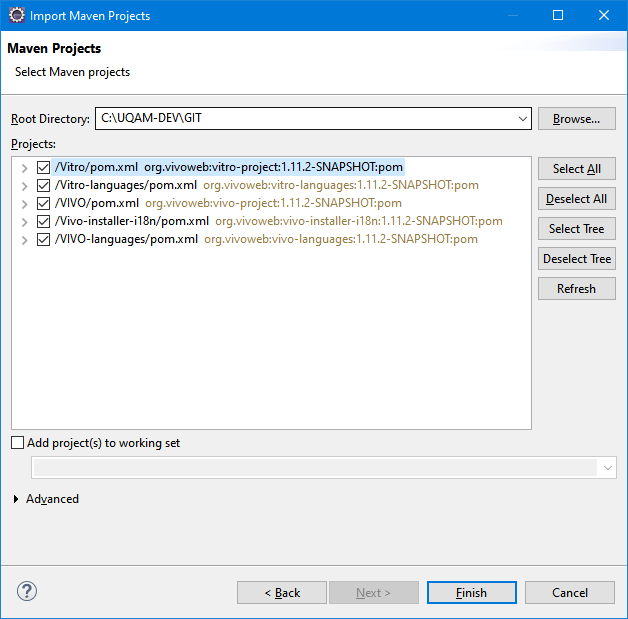Maximize the Import Maven Projects window
628x619 pixels.
(558, 15)
